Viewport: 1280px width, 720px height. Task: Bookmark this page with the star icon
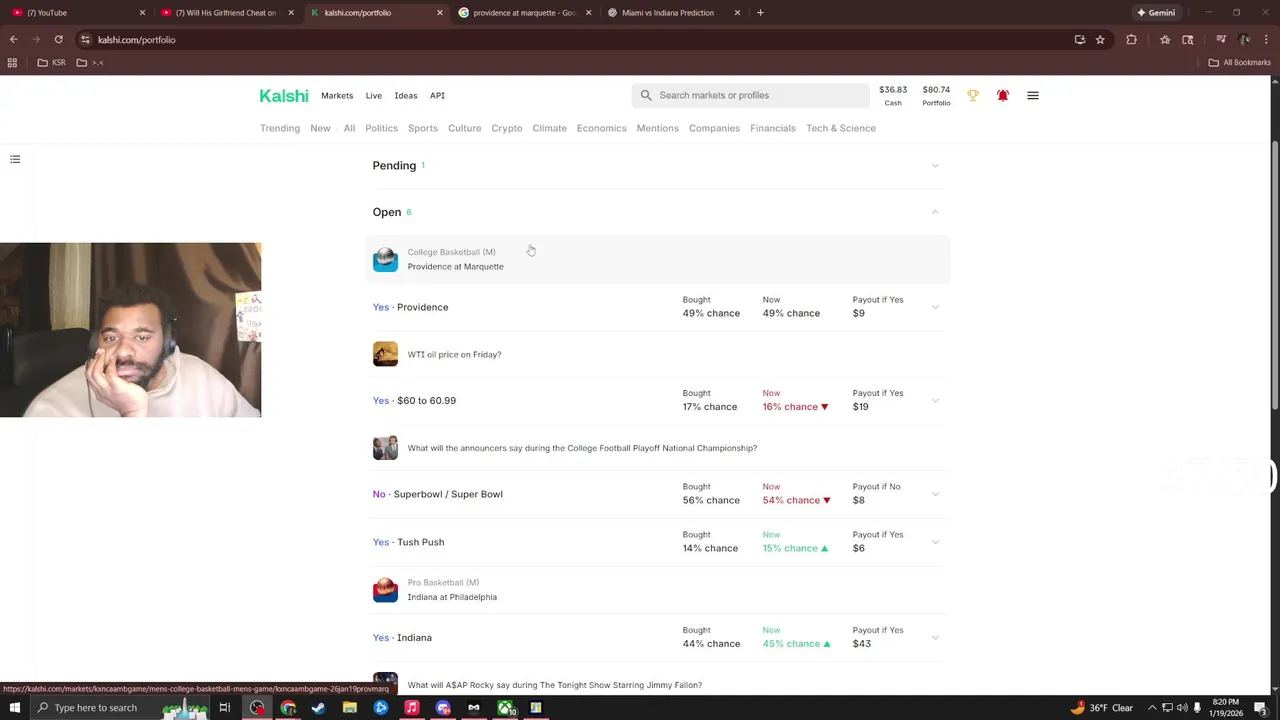tap(1100, 40)
